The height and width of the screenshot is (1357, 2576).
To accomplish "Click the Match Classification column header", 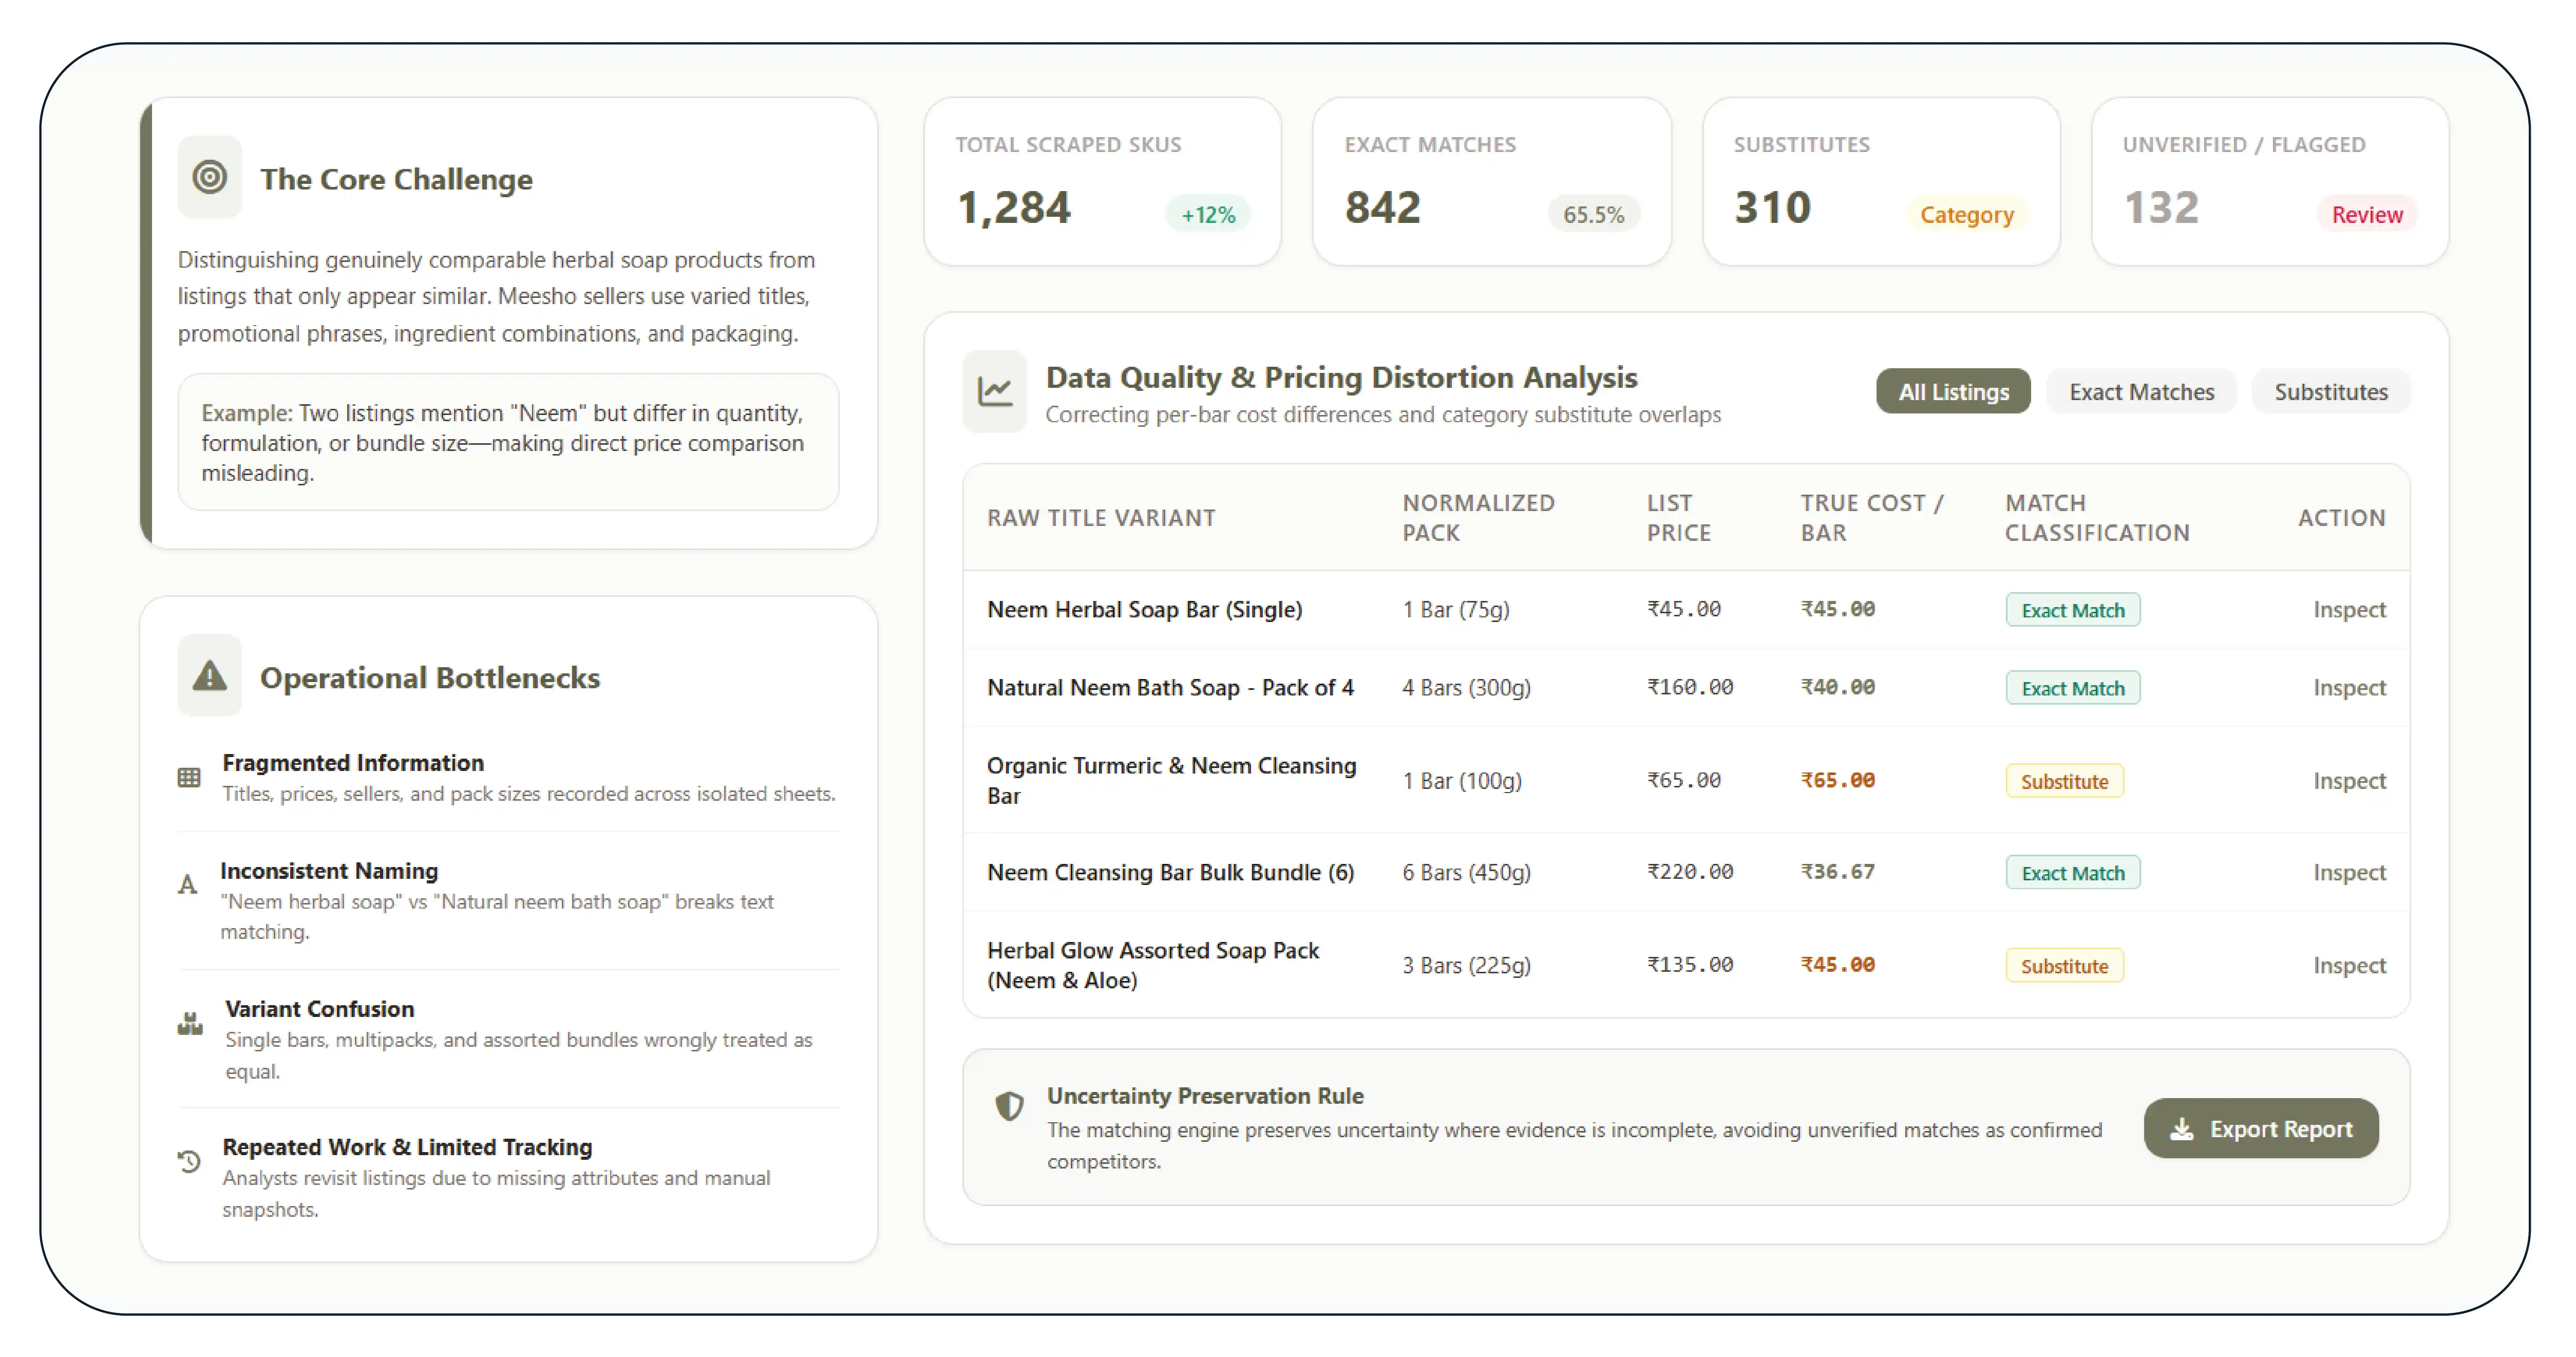I will coord(2097,518).
